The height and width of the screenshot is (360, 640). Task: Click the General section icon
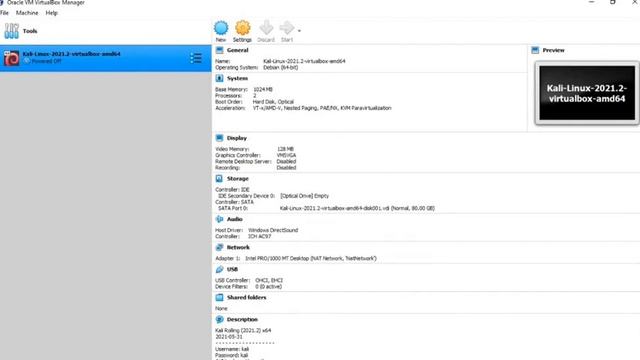point(219,50)
